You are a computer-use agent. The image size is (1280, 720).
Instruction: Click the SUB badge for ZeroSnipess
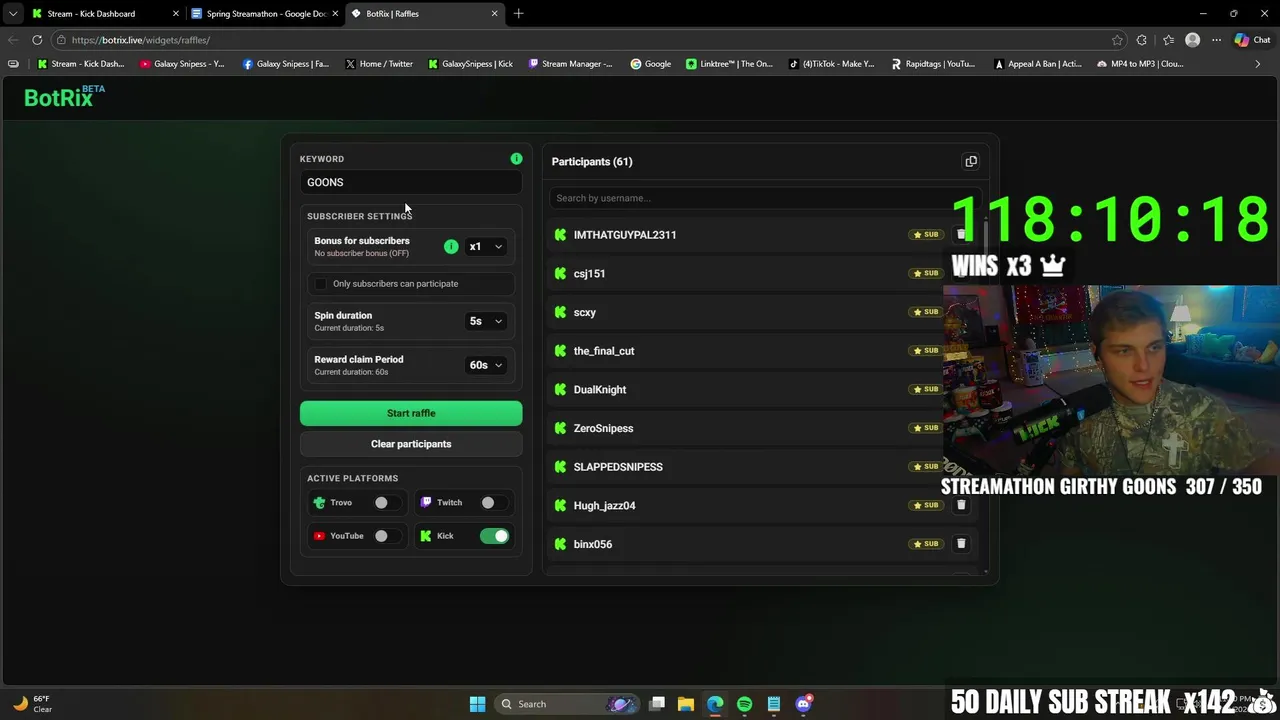(x=925, y=428)
